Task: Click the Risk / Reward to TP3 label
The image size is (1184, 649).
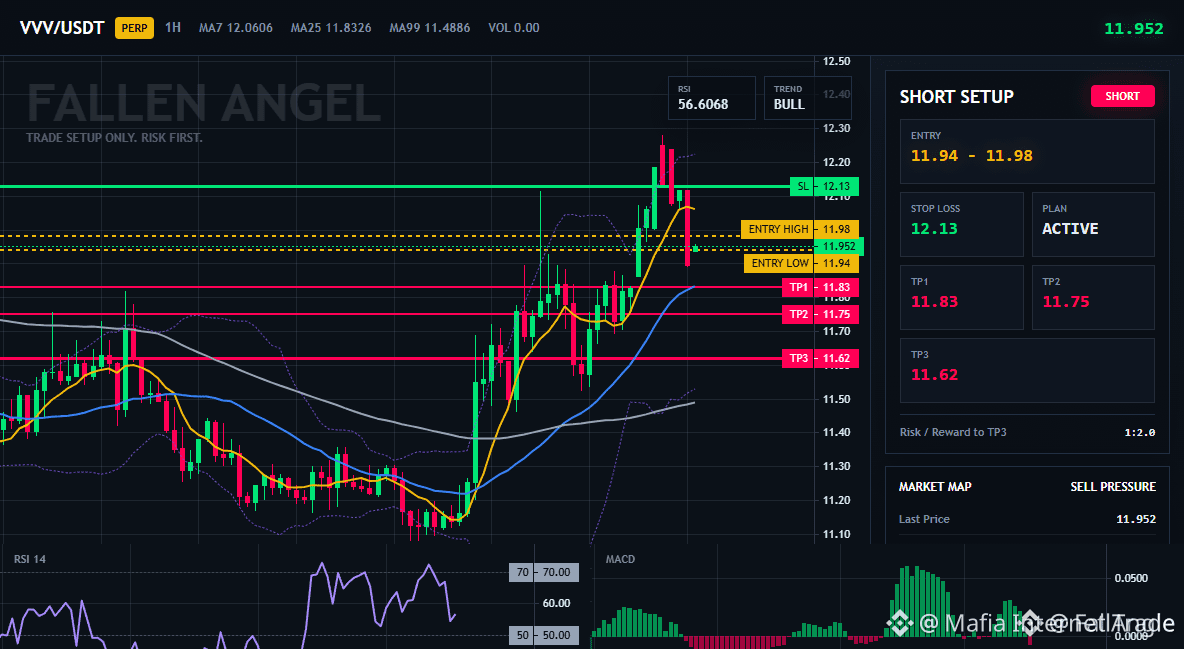Action: click(953, 432)
